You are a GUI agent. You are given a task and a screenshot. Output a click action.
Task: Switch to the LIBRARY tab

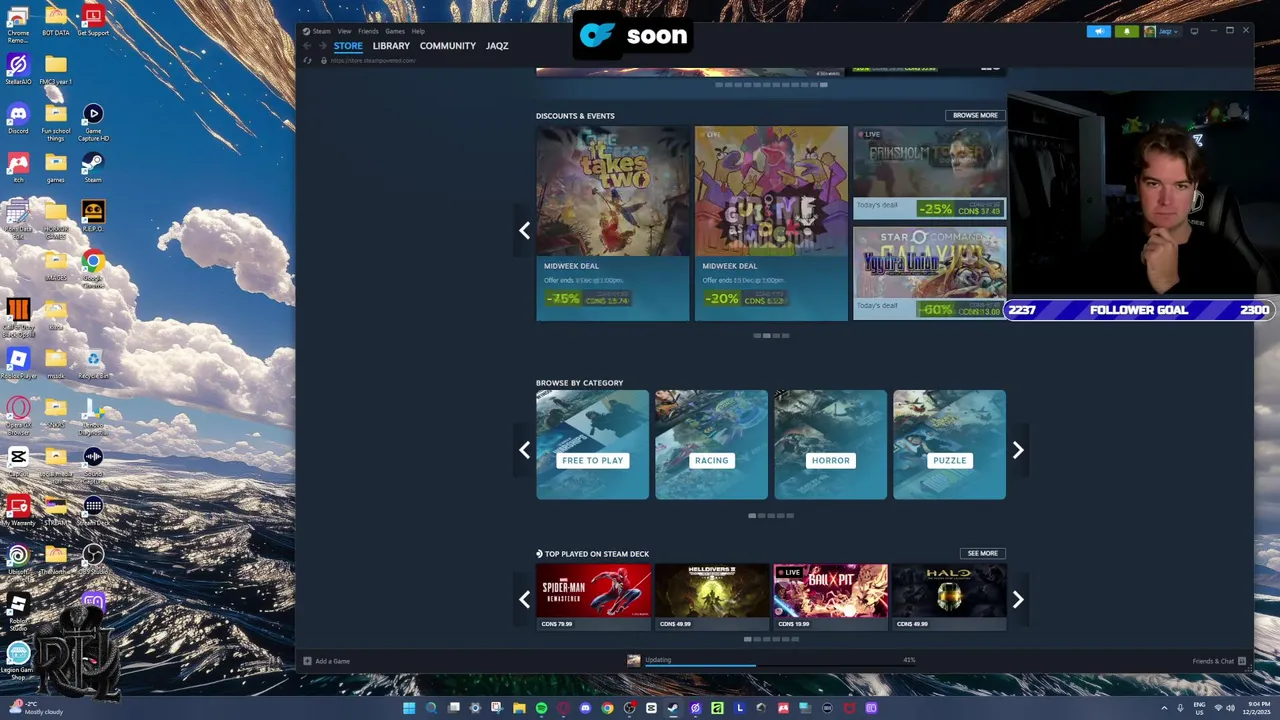coord(391,46)
